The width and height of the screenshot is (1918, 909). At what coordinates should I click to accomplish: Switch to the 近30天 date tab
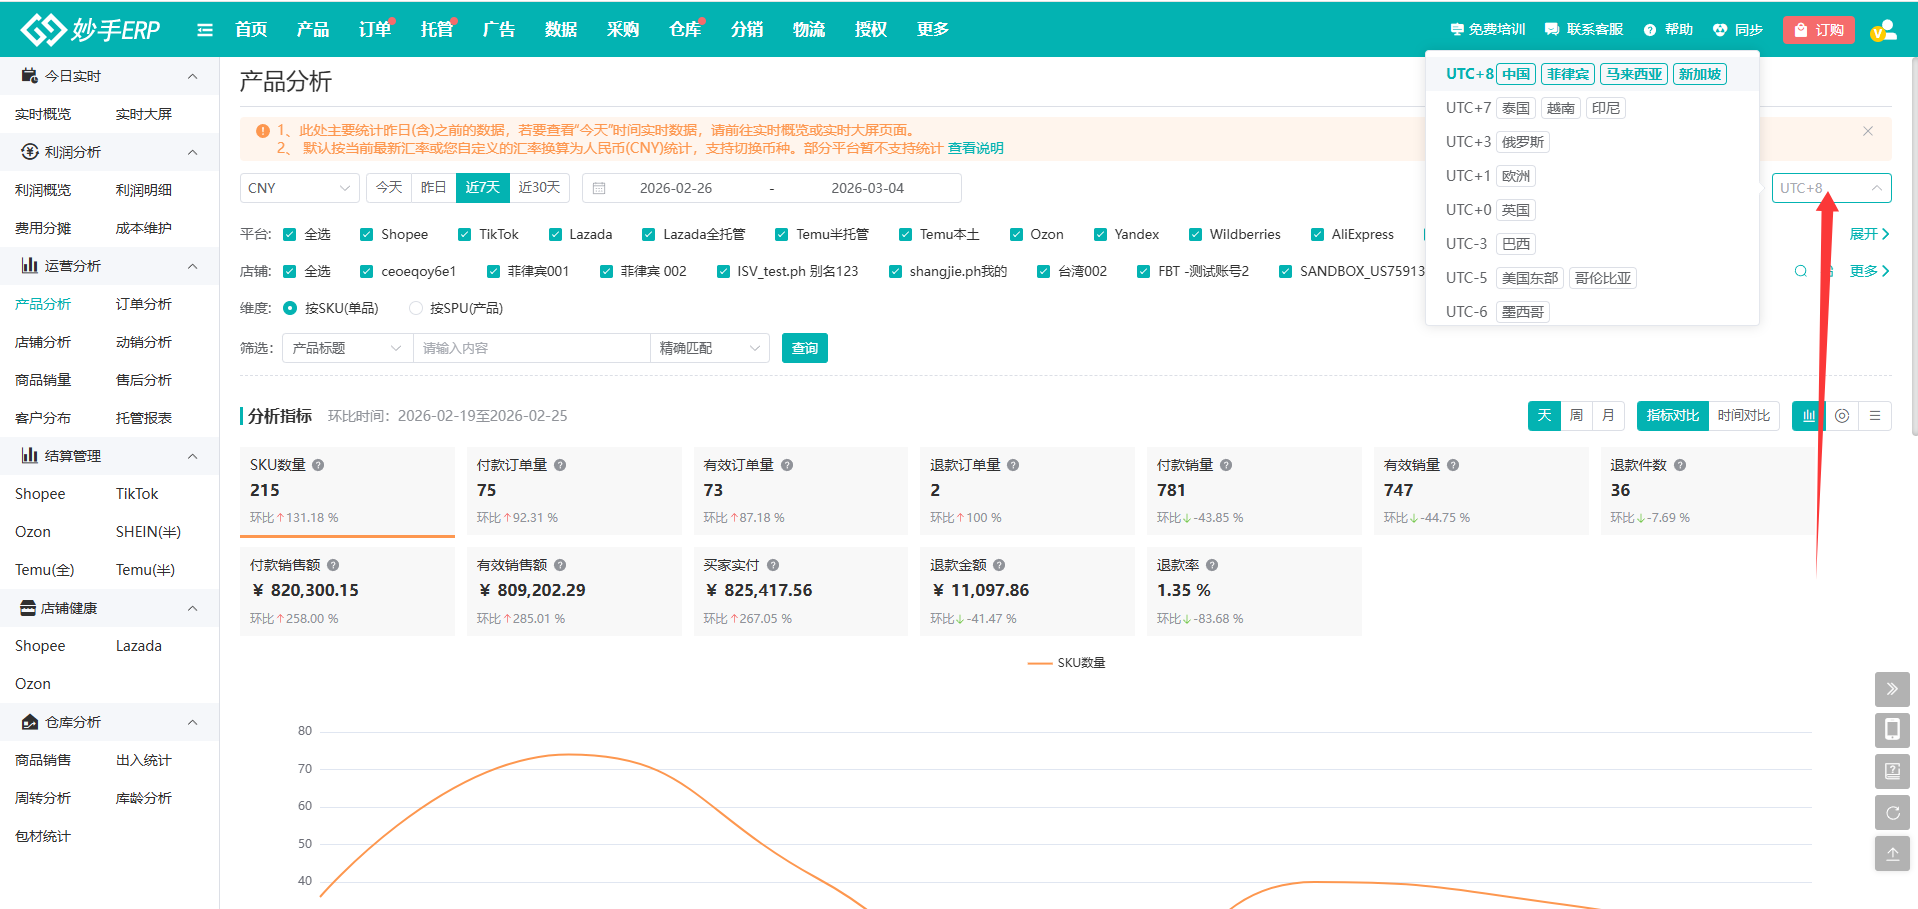539,188
